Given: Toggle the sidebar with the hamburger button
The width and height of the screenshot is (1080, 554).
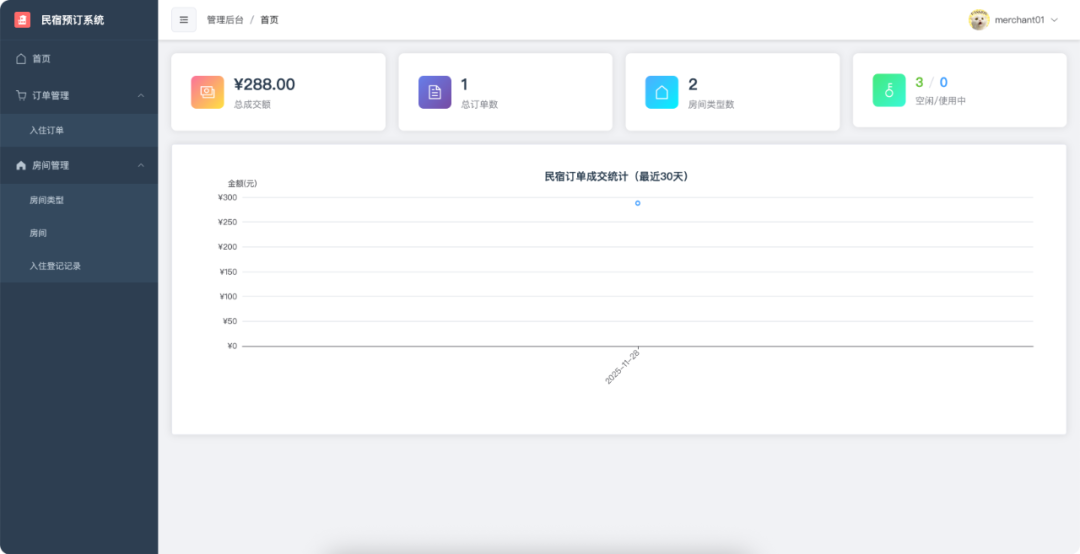Looking at the screenshot, I should point(184,20).
